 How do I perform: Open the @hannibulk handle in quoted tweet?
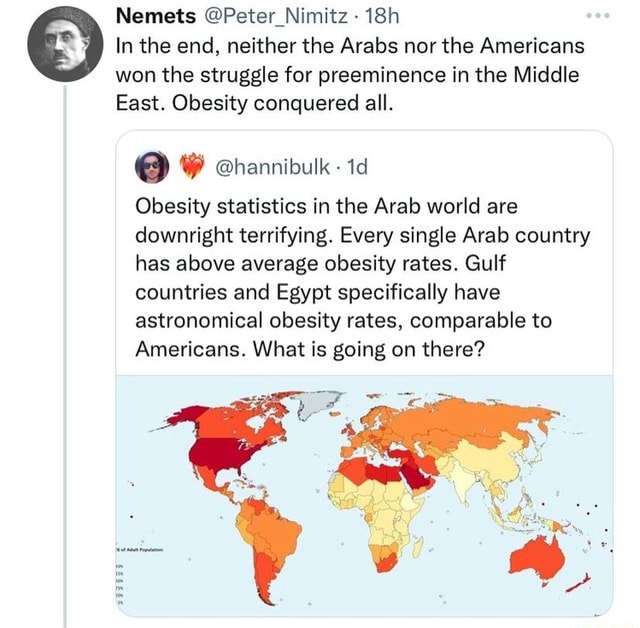tap(271, 166)
